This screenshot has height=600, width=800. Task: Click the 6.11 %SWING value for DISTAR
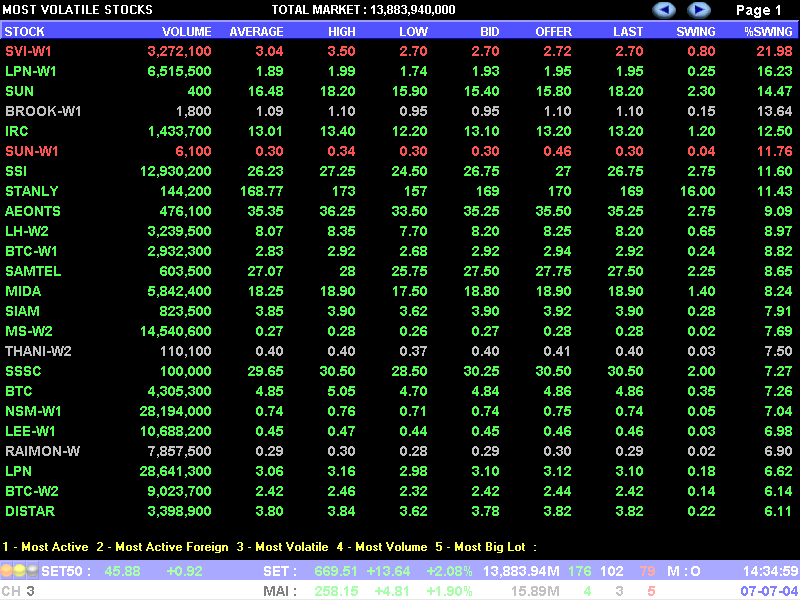778,511
